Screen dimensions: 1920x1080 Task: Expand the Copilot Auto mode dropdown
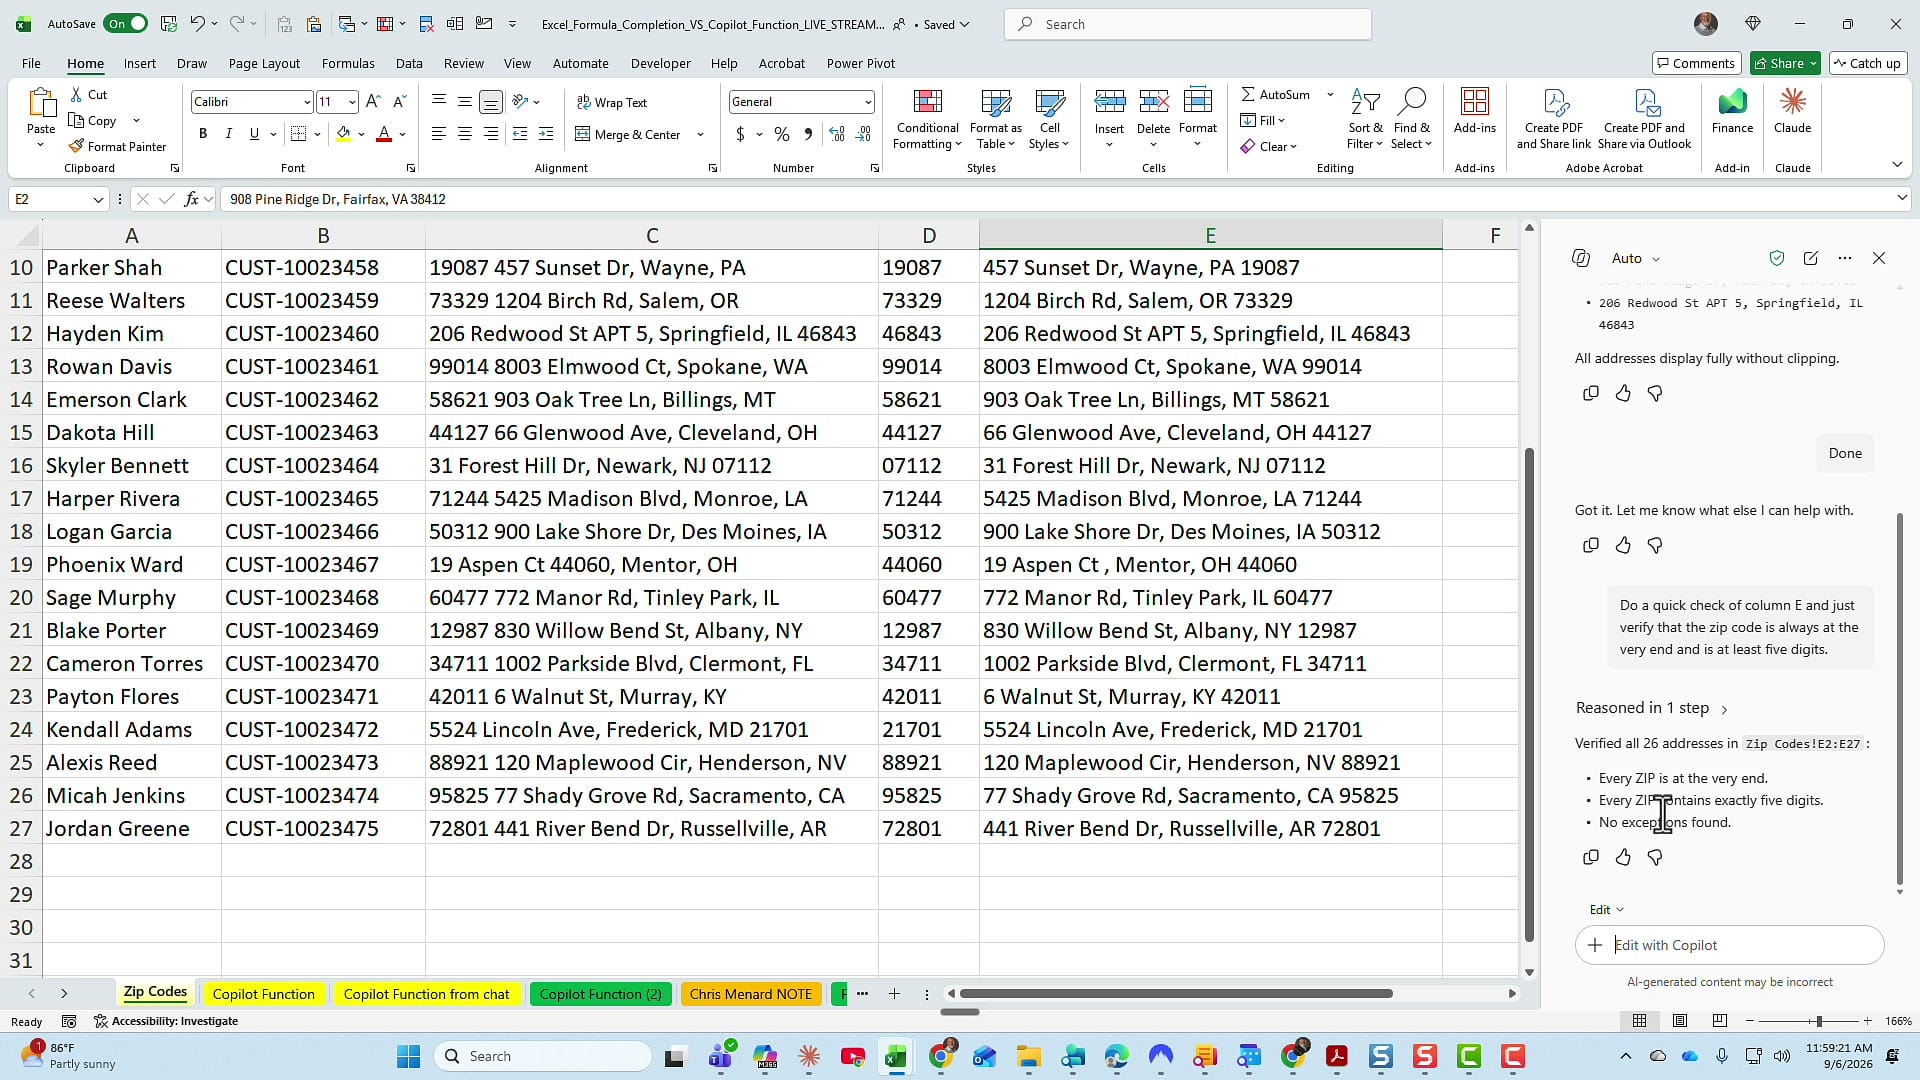pos(1636,258)
